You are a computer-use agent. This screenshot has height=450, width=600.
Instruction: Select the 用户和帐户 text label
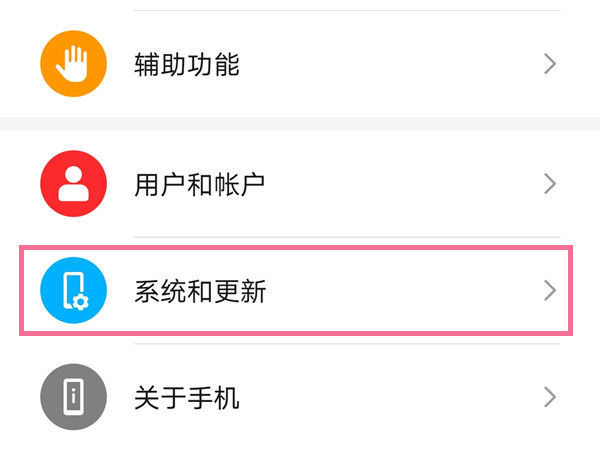(200, 184)
